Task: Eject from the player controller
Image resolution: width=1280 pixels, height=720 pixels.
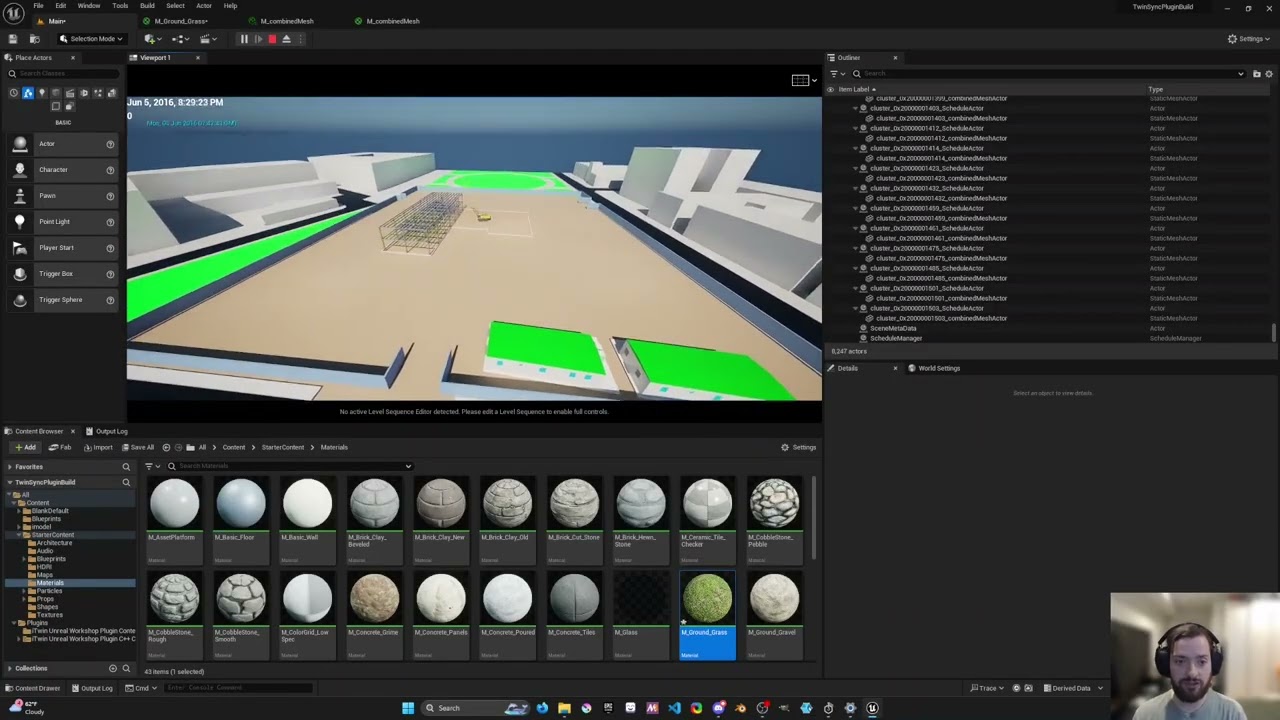Action: click(x=286, y=39)
